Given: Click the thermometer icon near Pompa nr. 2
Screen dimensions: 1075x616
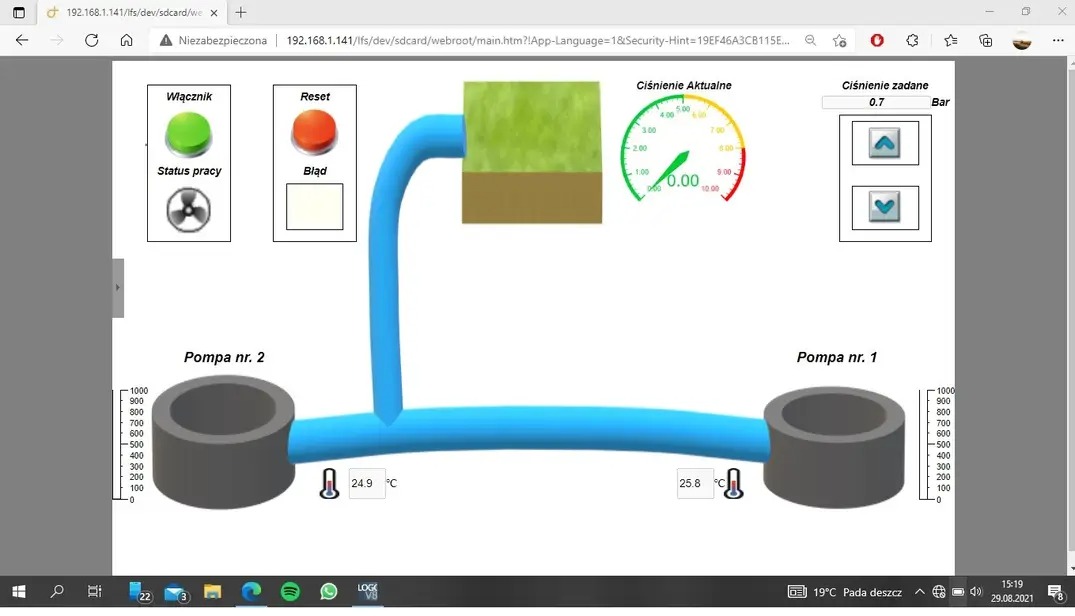Looking at the screenshot, I should click(x=329, y=484).
